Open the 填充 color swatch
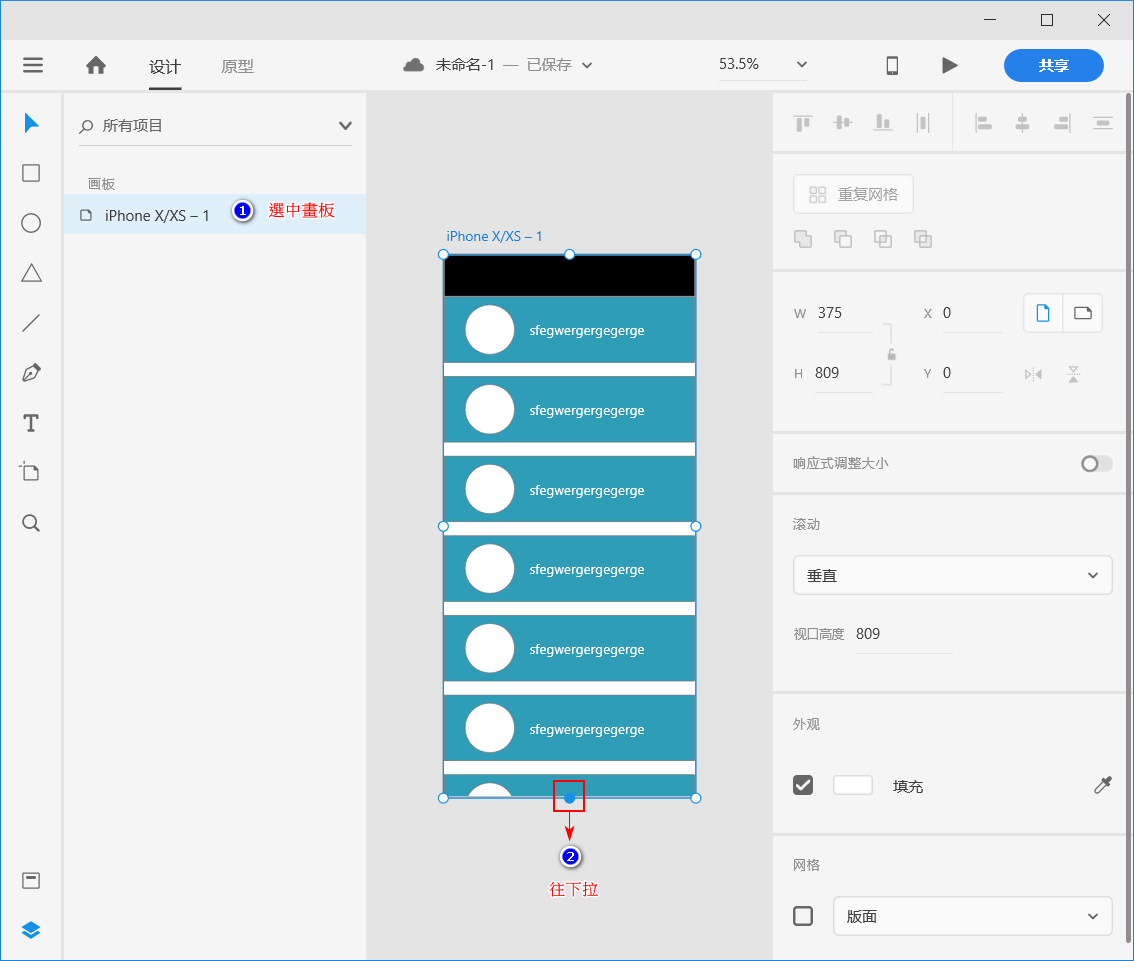1134x961 pixels. (853, 785)
